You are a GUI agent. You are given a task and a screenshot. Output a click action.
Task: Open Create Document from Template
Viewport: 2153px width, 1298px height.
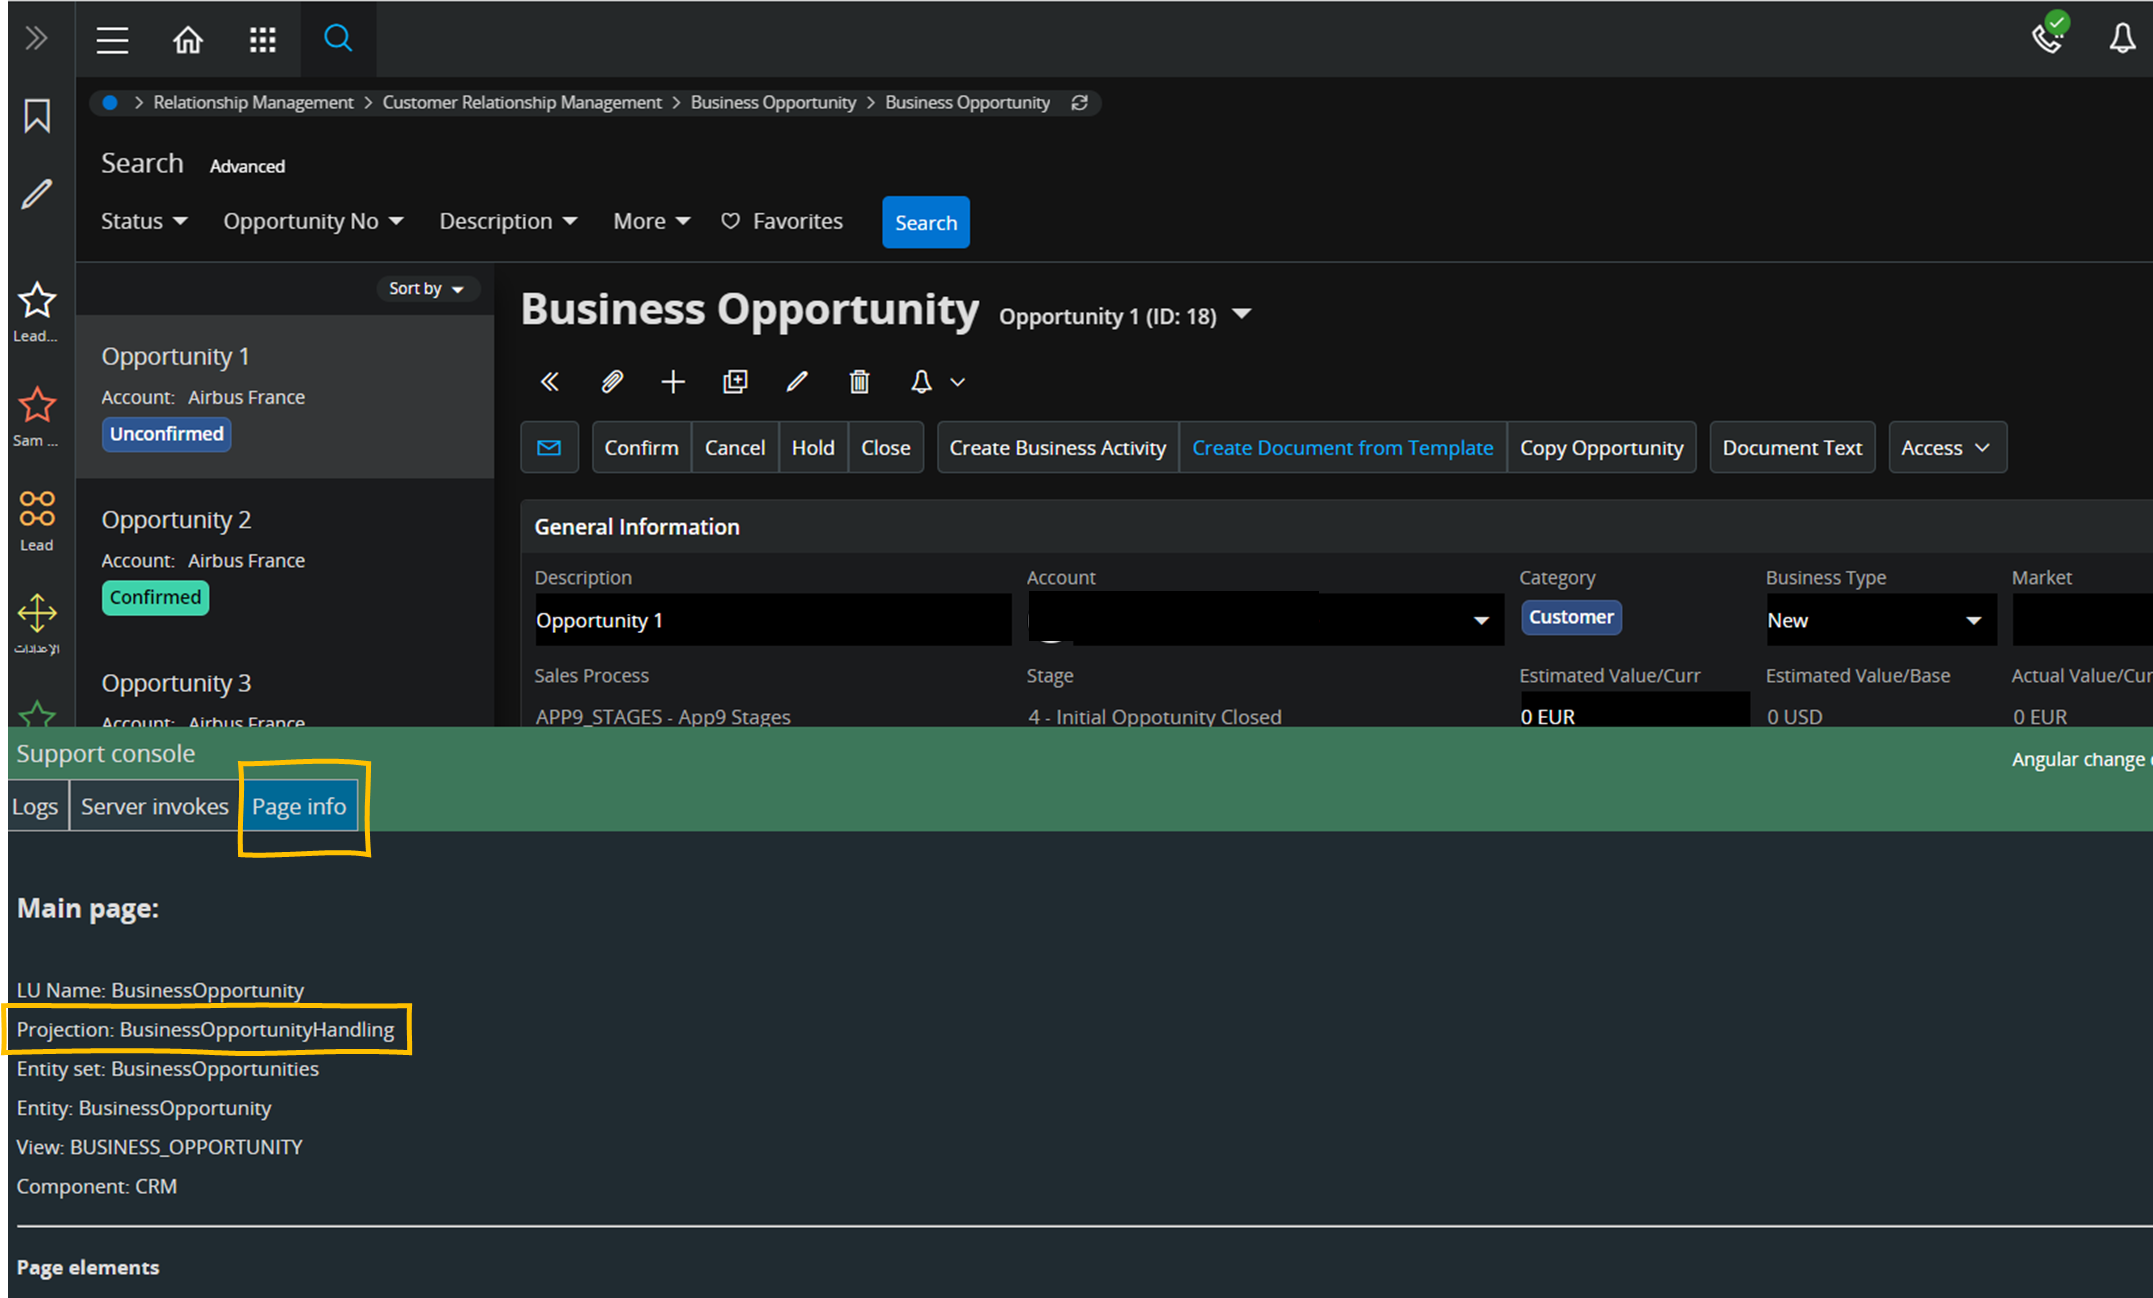point(1342,447)
